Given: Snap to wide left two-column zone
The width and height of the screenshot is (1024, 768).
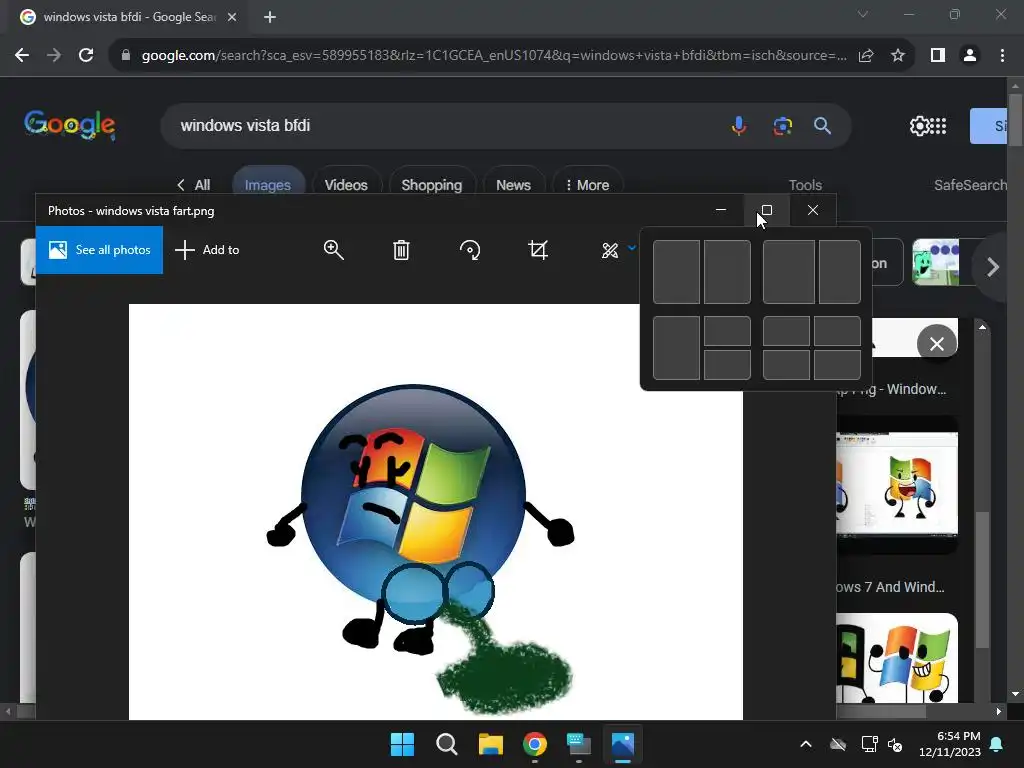Looking at the screenshot, I should [x=789, y=272].
